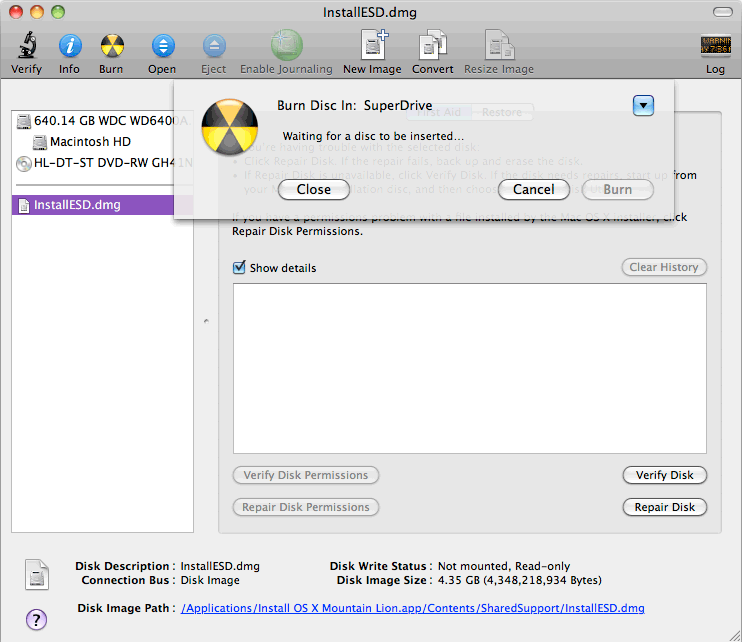Click Close in burn dialog
The image size is (742, 642).
[314, 189]
